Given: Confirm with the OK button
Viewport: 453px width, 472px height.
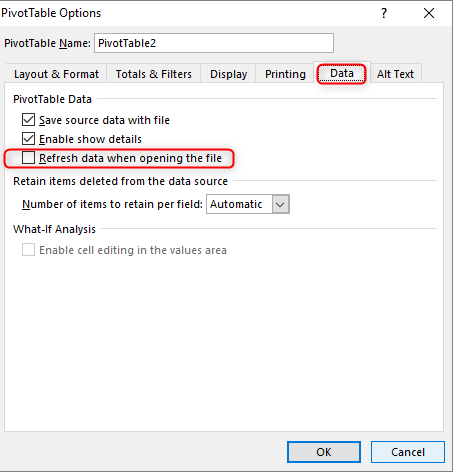Looking at the screenshot, I should [x=324, y=452].
